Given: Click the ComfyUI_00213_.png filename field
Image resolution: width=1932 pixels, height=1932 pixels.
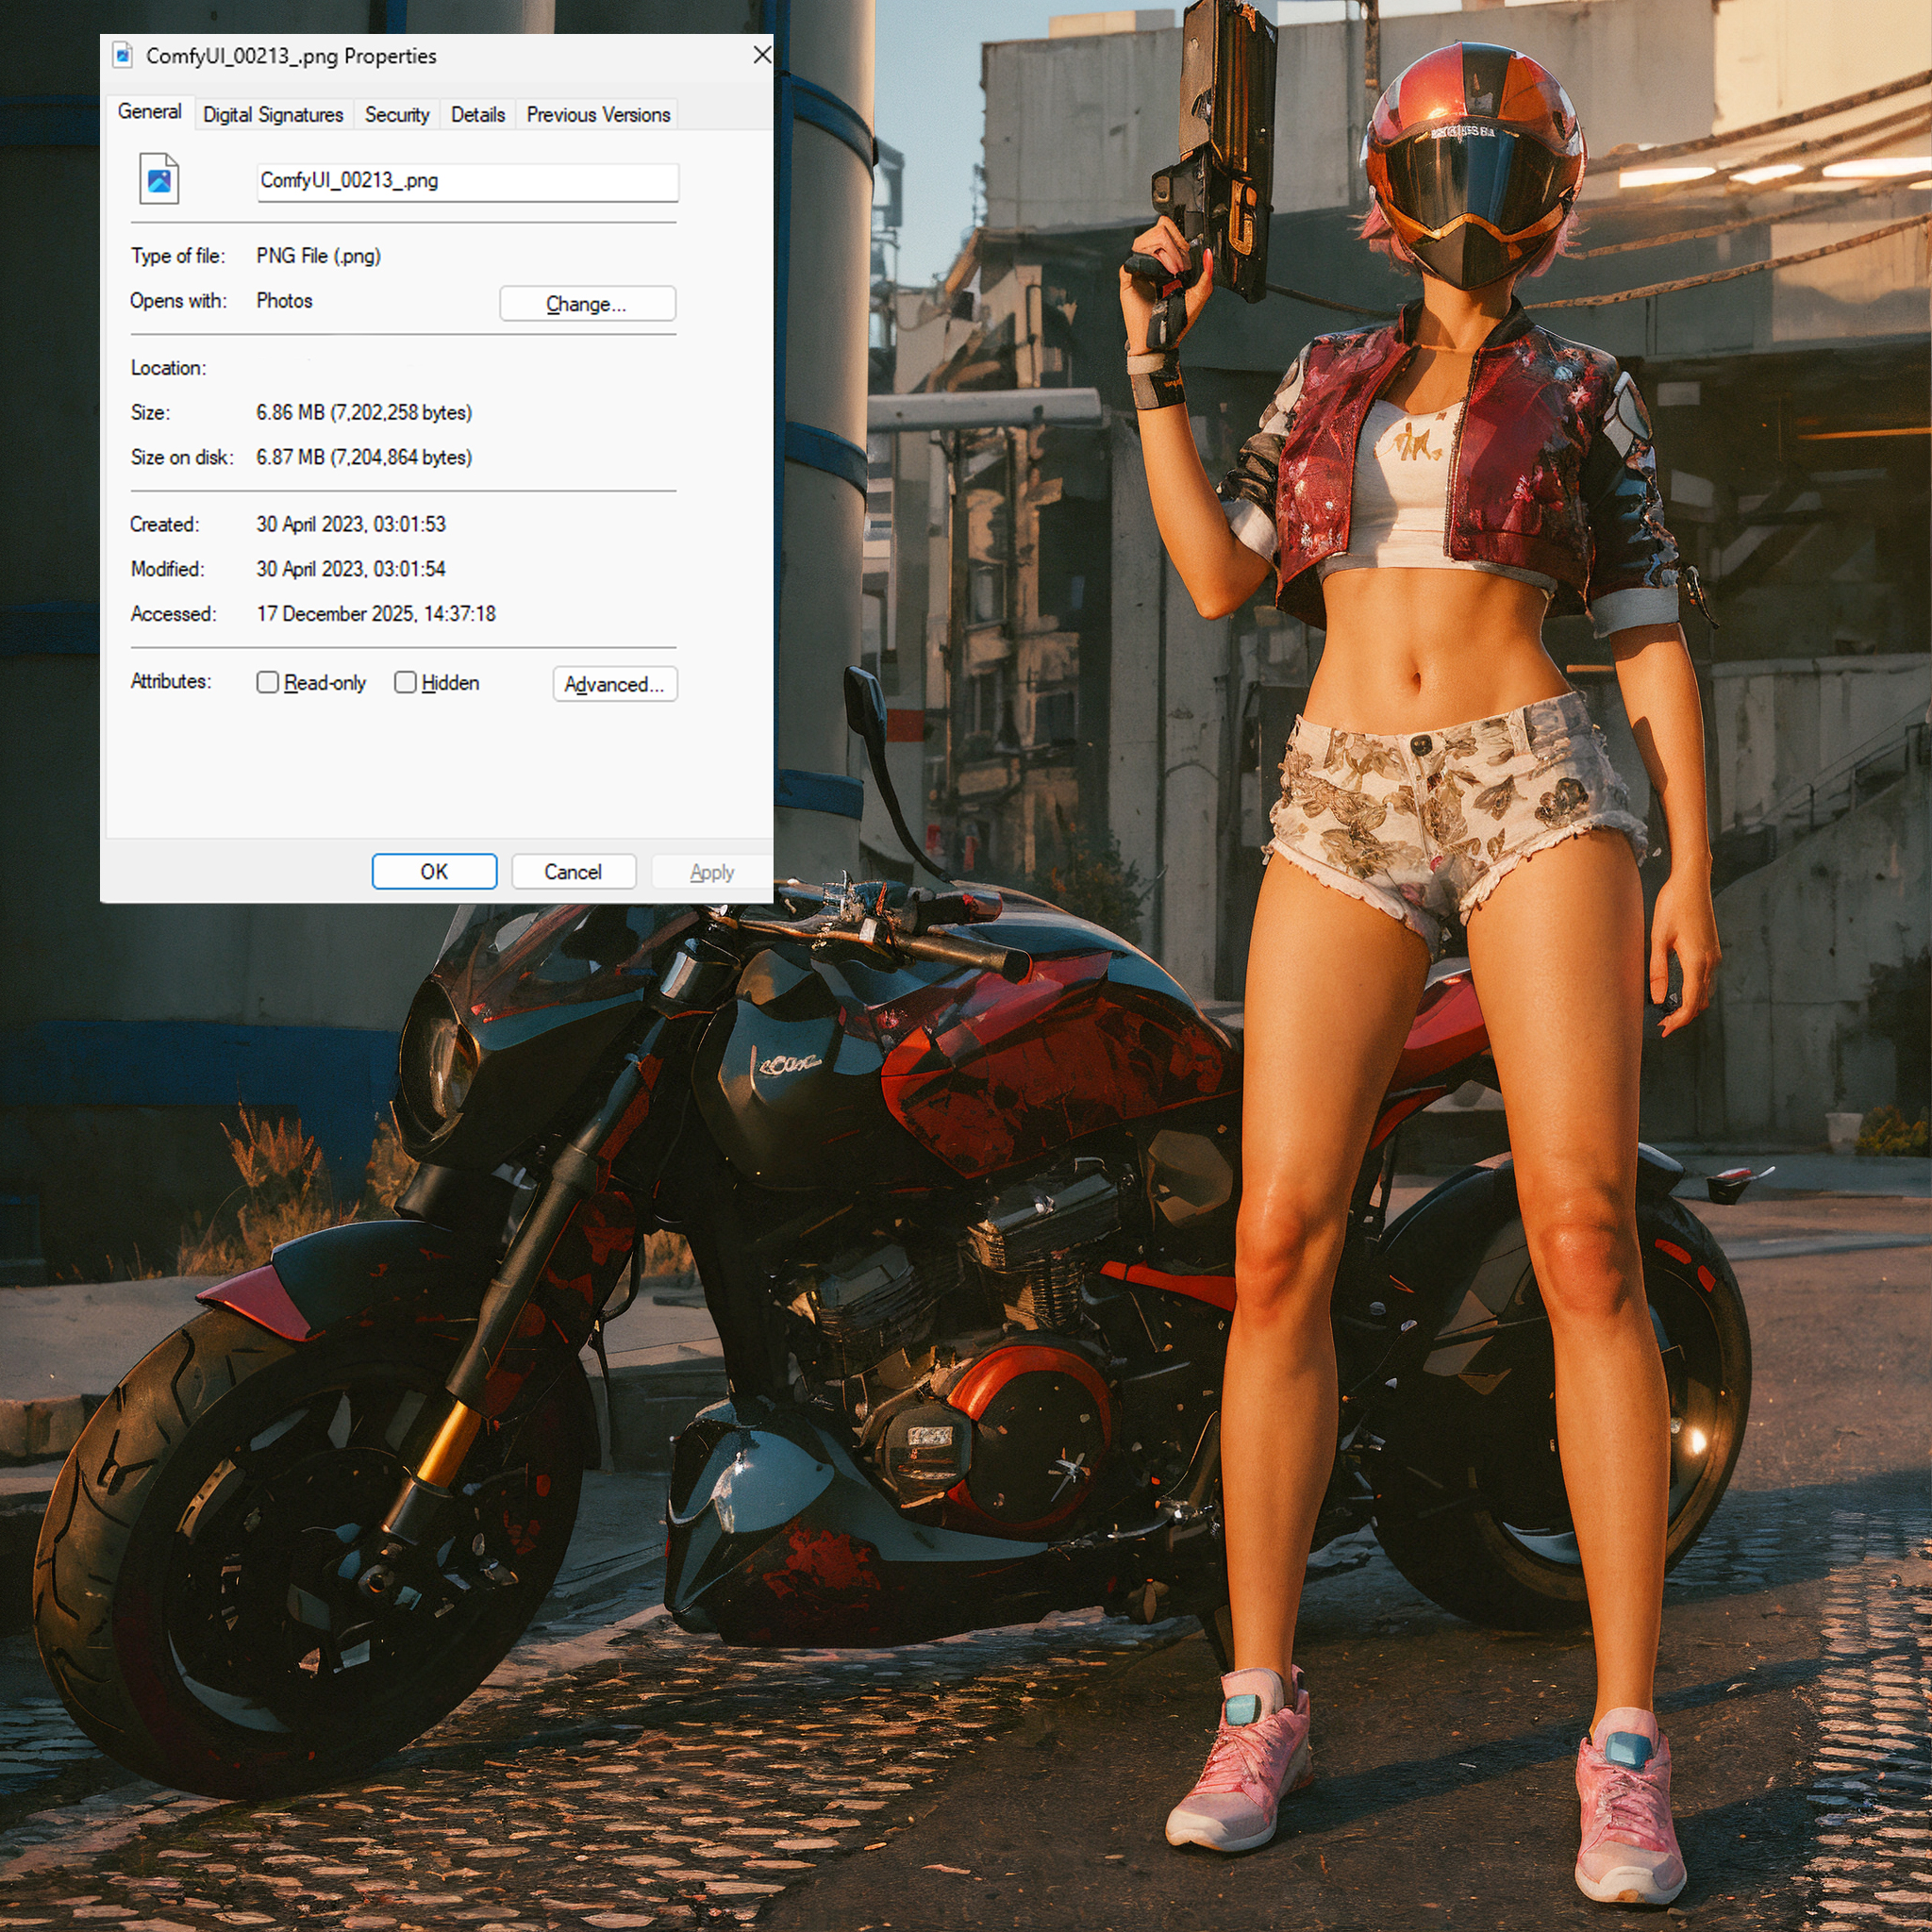Looking at the screenshot, I should pos(467,182).
